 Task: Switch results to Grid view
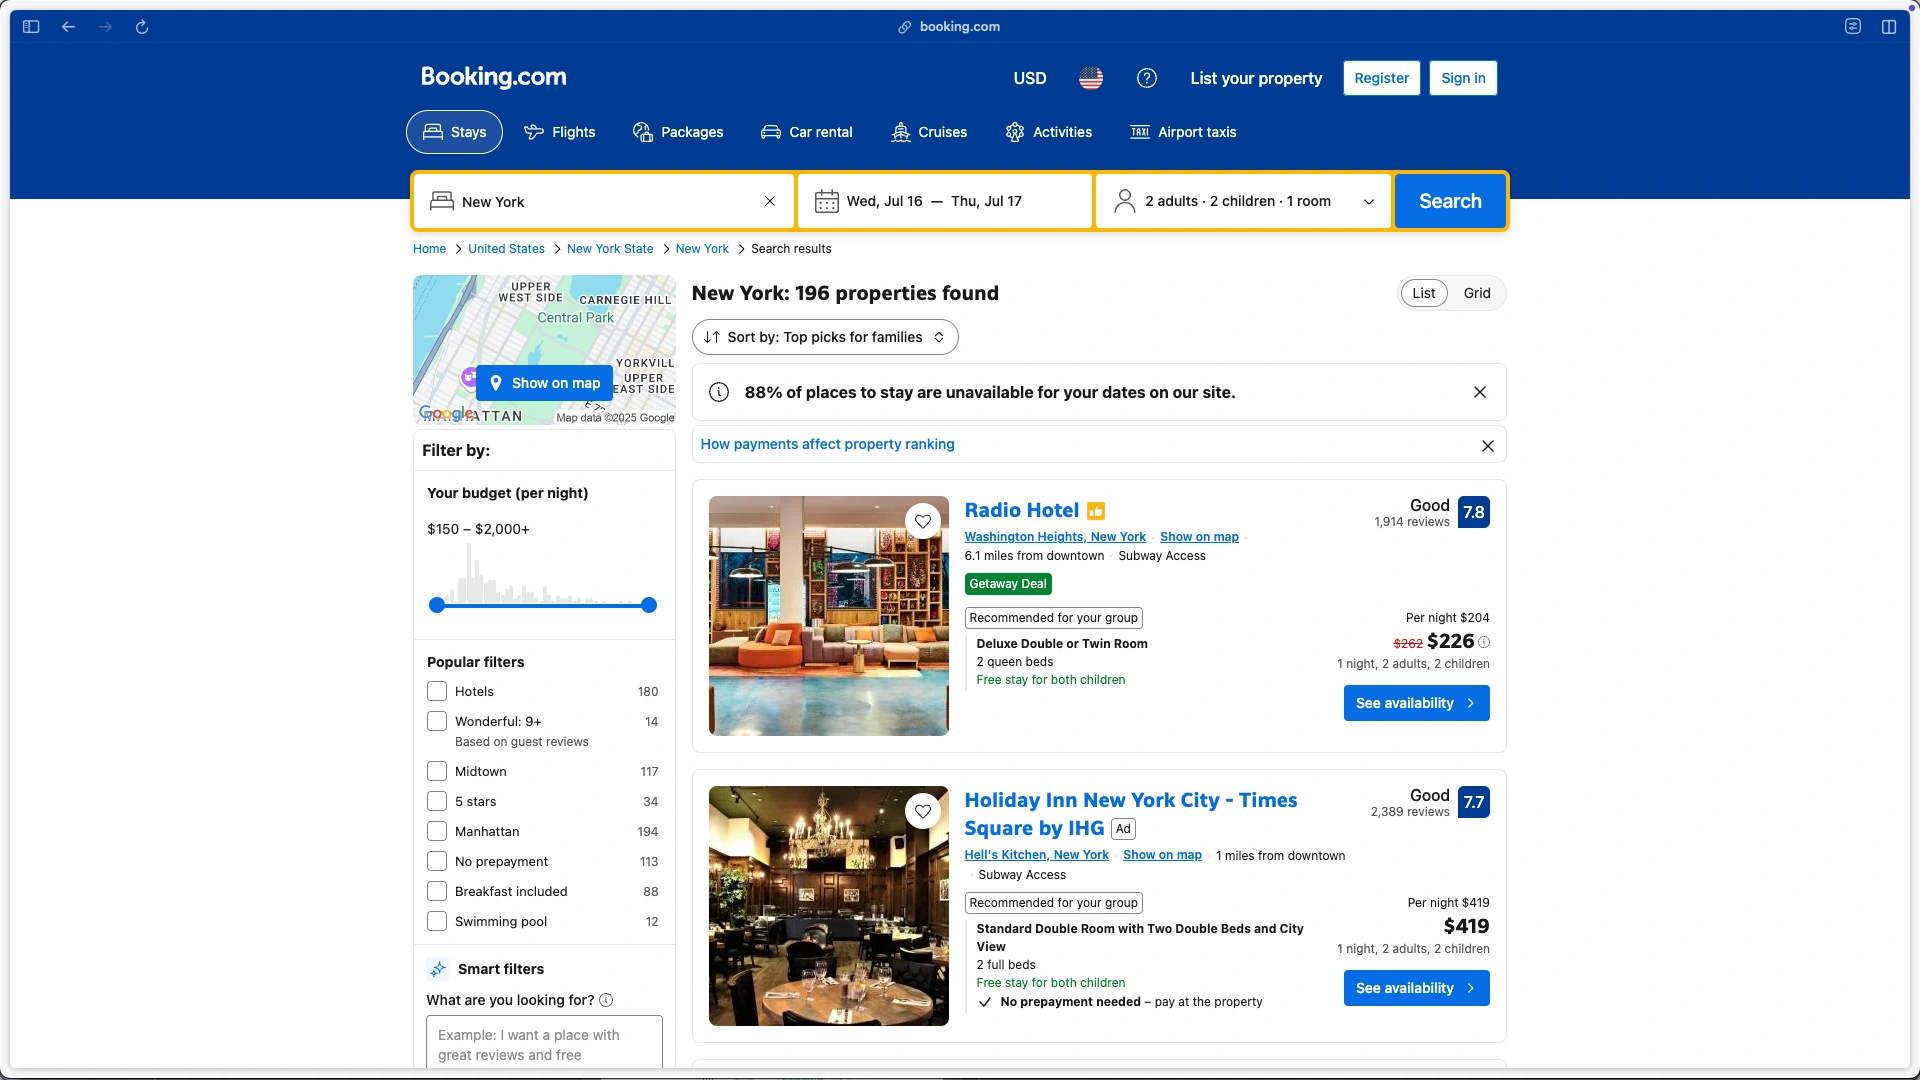click(x=1477, y=293)
